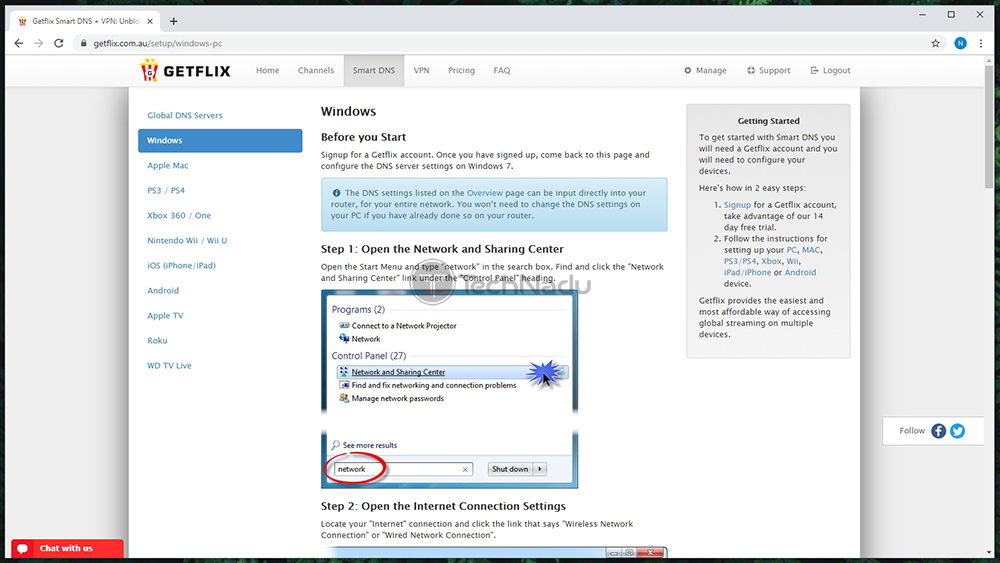Screen dimensions: 1000x563
Task: Click Android link in Getting Started panel
Action: (800, 273)
